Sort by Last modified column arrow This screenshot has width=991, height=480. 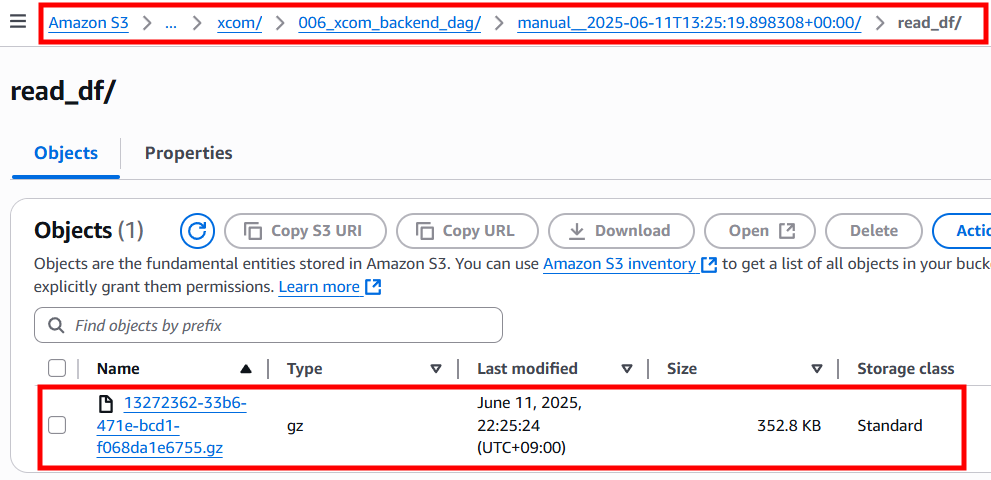(627, 369)
